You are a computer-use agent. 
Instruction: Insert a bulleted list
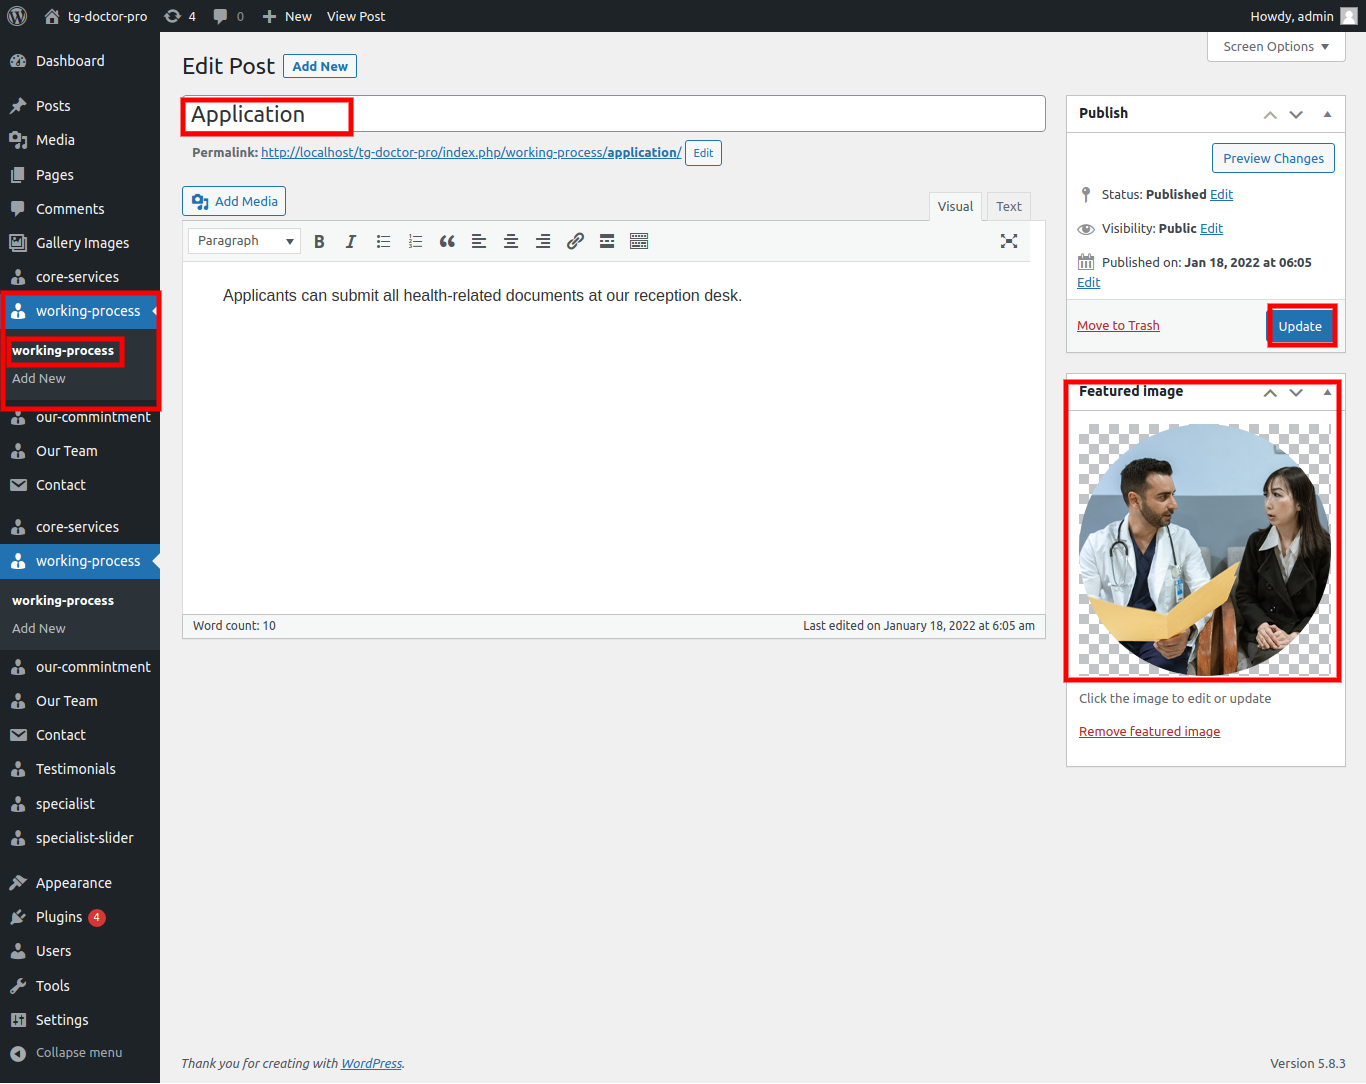(x=383, y=242)
